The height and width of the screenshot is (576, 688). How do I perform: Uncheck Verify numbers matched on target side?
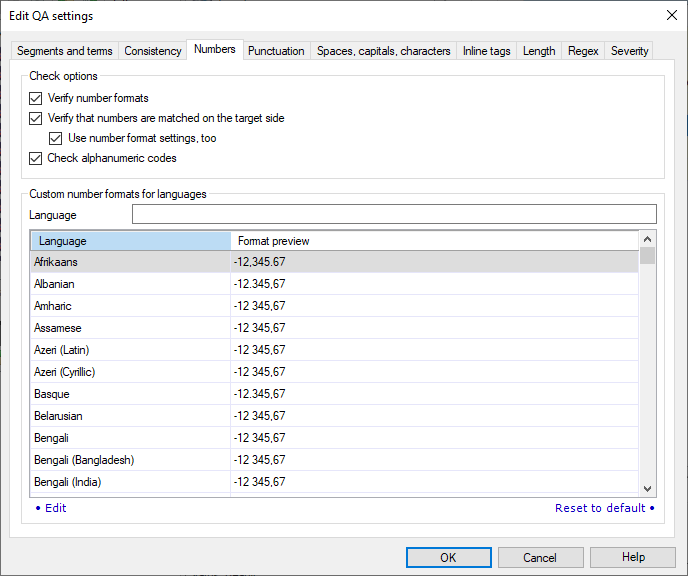36,118
